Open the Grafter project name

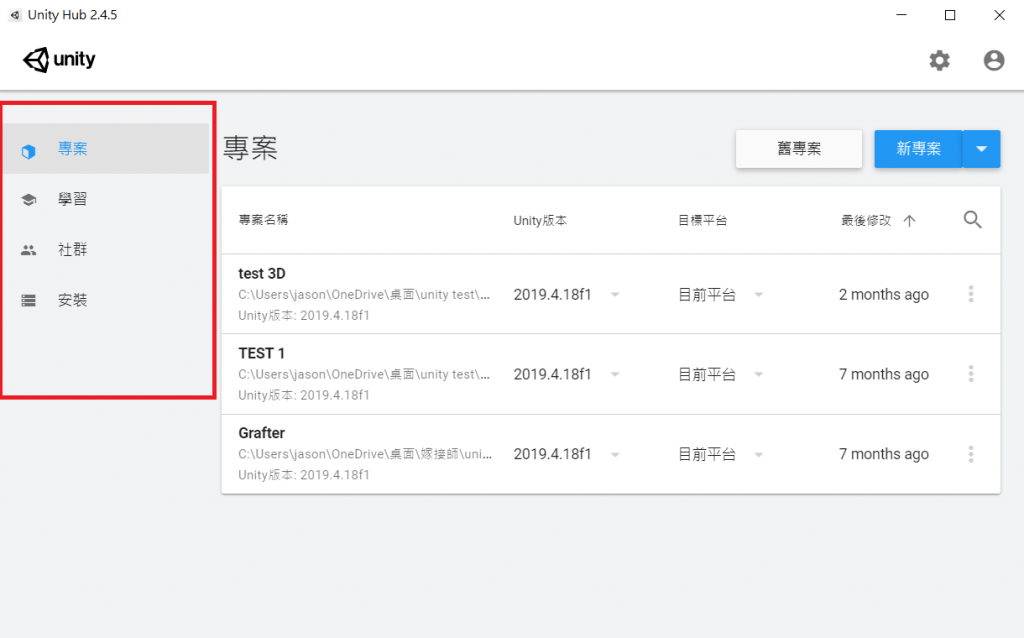point(261,433)
